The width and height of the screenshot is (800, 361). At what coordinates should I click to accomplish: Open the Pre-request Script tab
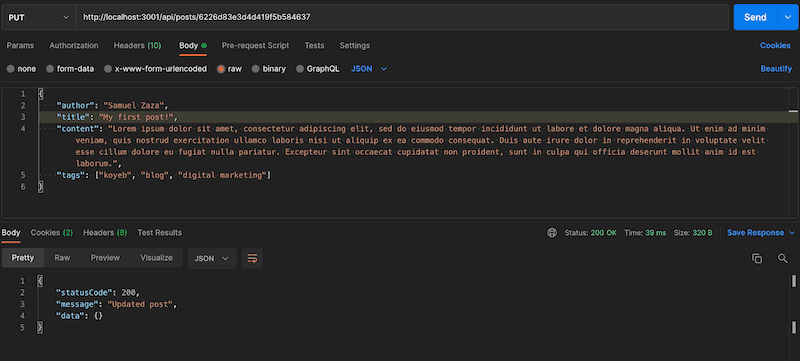coord(255,45)
